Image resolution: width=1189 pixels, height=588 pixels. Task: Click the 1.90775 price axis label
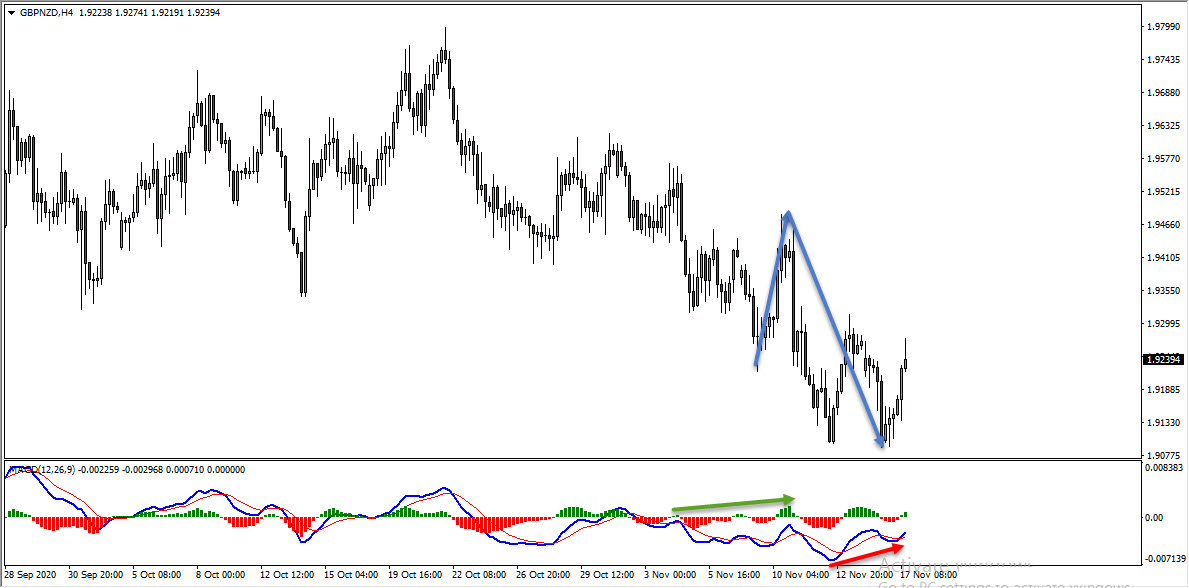click(x=1162, y=455)
